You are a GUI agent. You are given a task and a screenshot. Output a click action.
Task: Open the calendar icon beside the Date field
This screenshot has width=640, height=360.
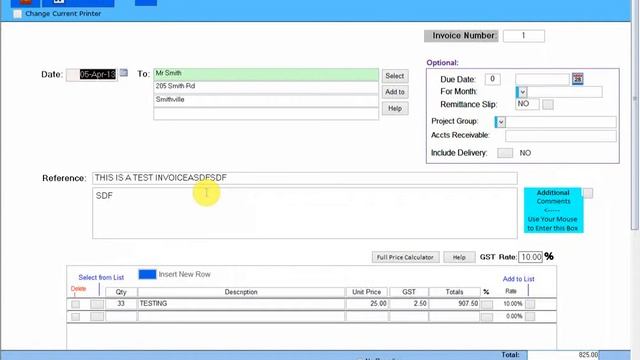124,73
